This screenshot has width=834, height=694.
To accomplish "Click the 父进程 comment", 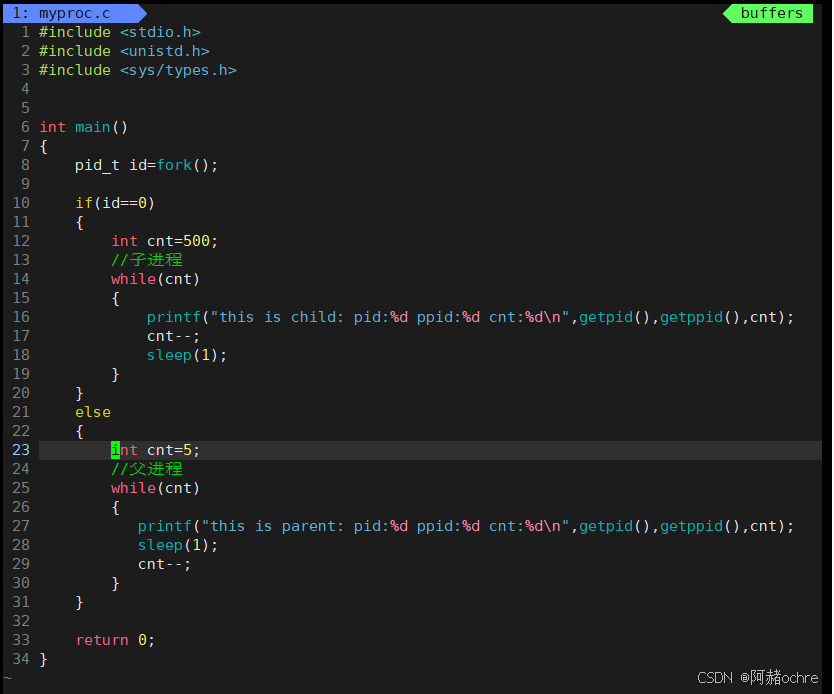I will [147, 469].
